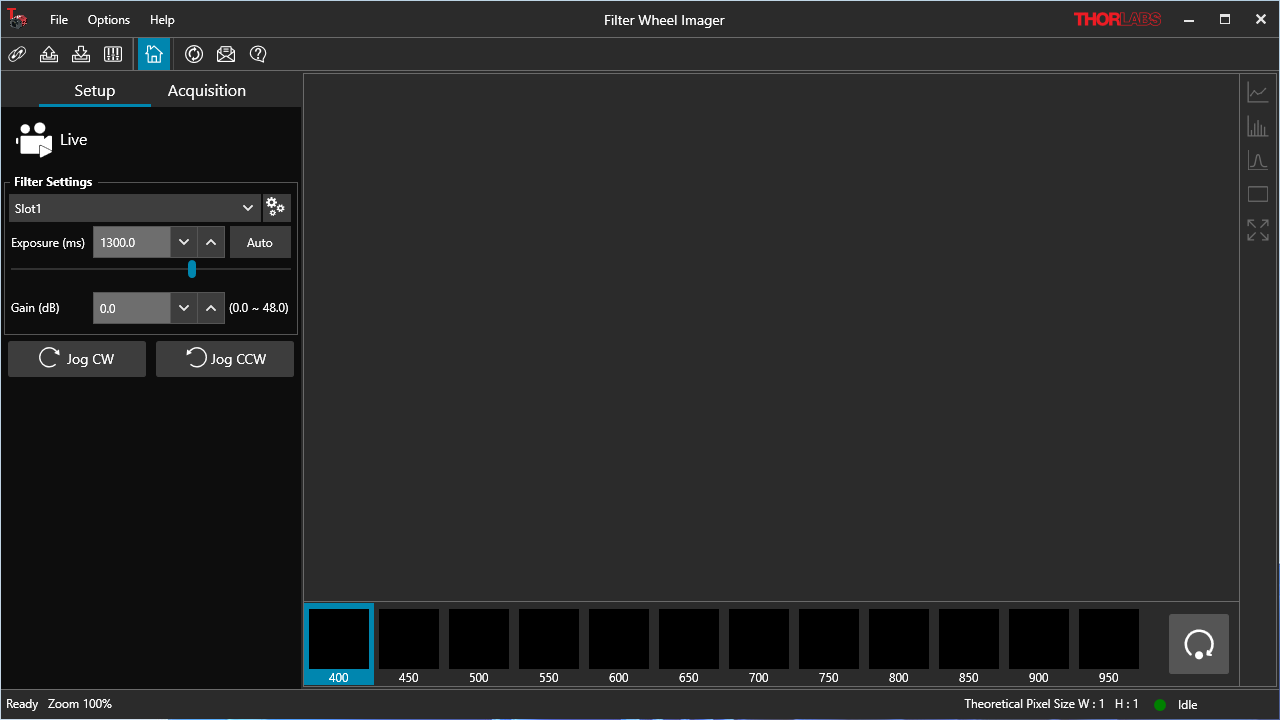Switch to the Acquisition tab
The height and width of the screenshot is (720, 1280).
click(206, 90)
